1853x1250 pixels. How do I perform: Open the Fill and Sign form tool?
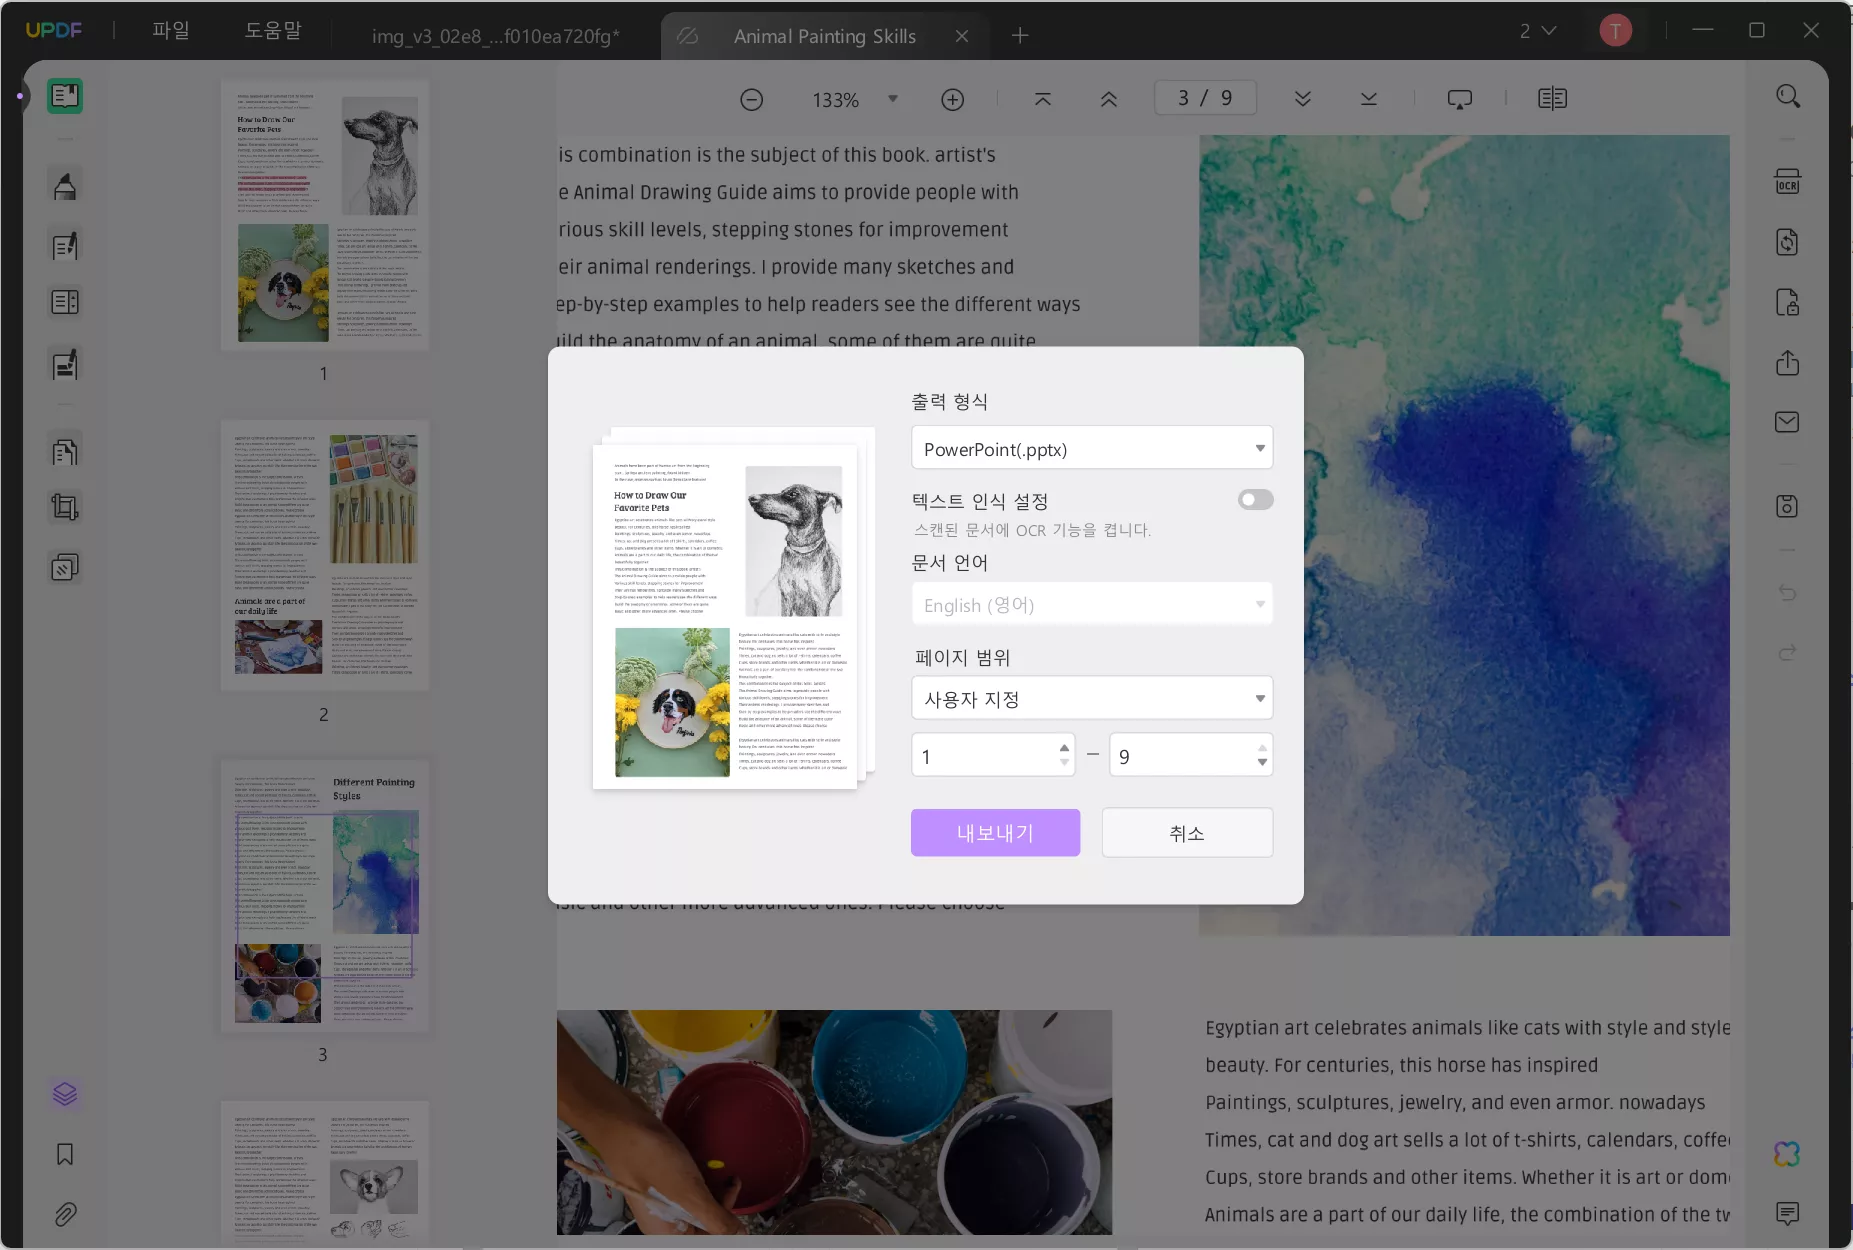click(x=65, y=365)
